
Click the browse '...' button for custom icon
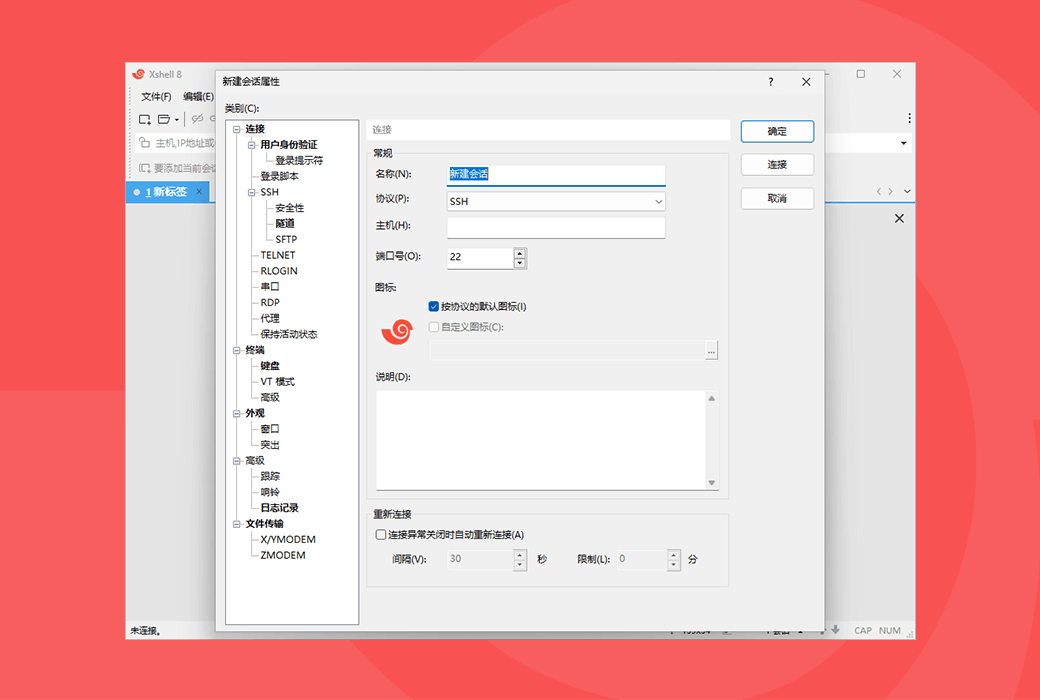(x=711, y=350)
